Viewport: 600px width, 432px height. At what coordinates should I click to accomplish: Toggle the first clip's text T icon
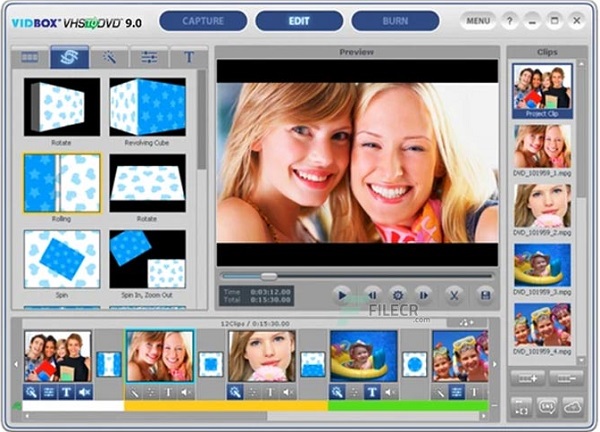click(x=67, y=392)
